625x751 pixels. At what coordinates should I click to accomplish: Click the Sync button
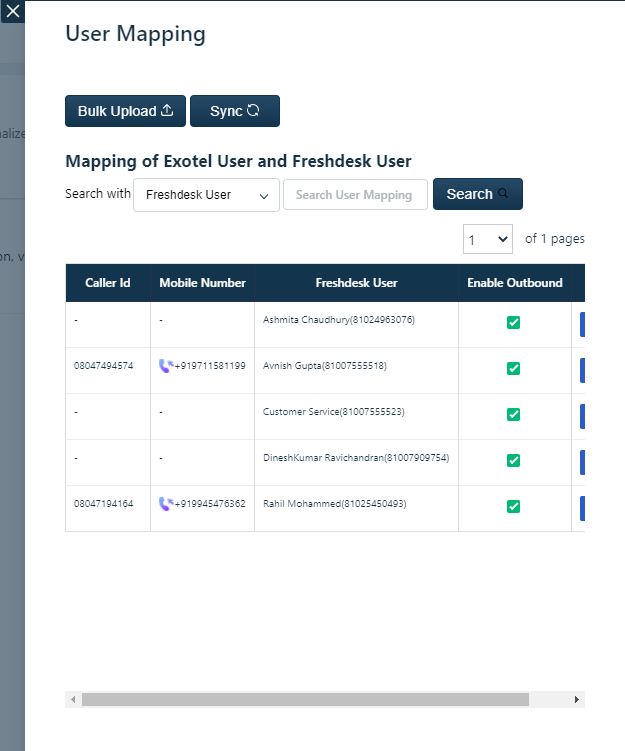click(235, 111)
